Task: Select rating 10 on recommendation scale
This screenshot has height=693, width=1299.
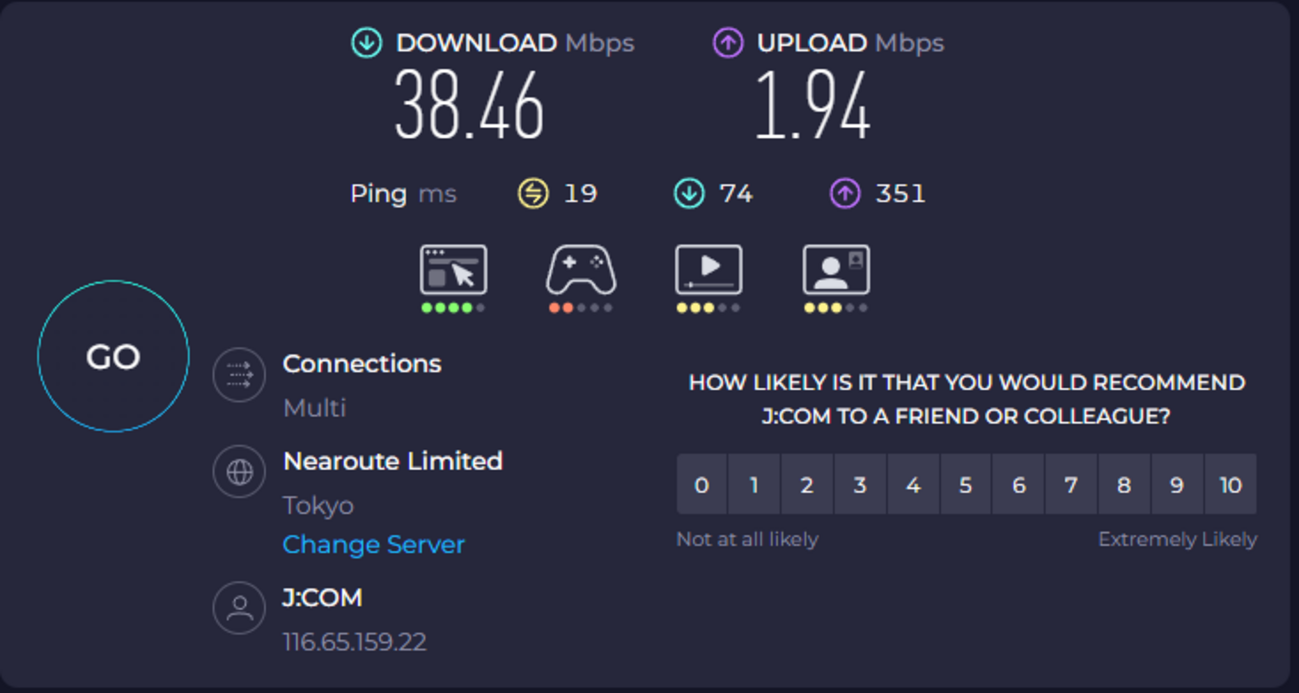Action: tap(1230, 485)
